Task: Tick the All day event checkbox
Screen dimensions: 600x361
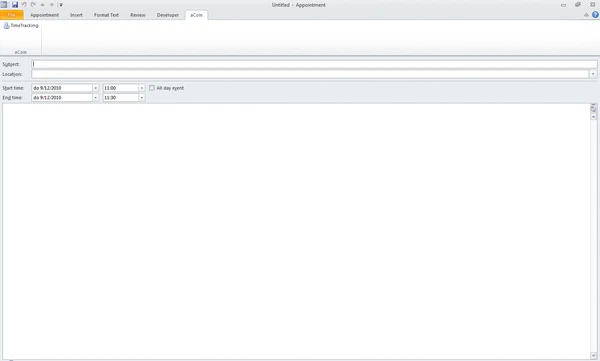Action: (152, 88)
